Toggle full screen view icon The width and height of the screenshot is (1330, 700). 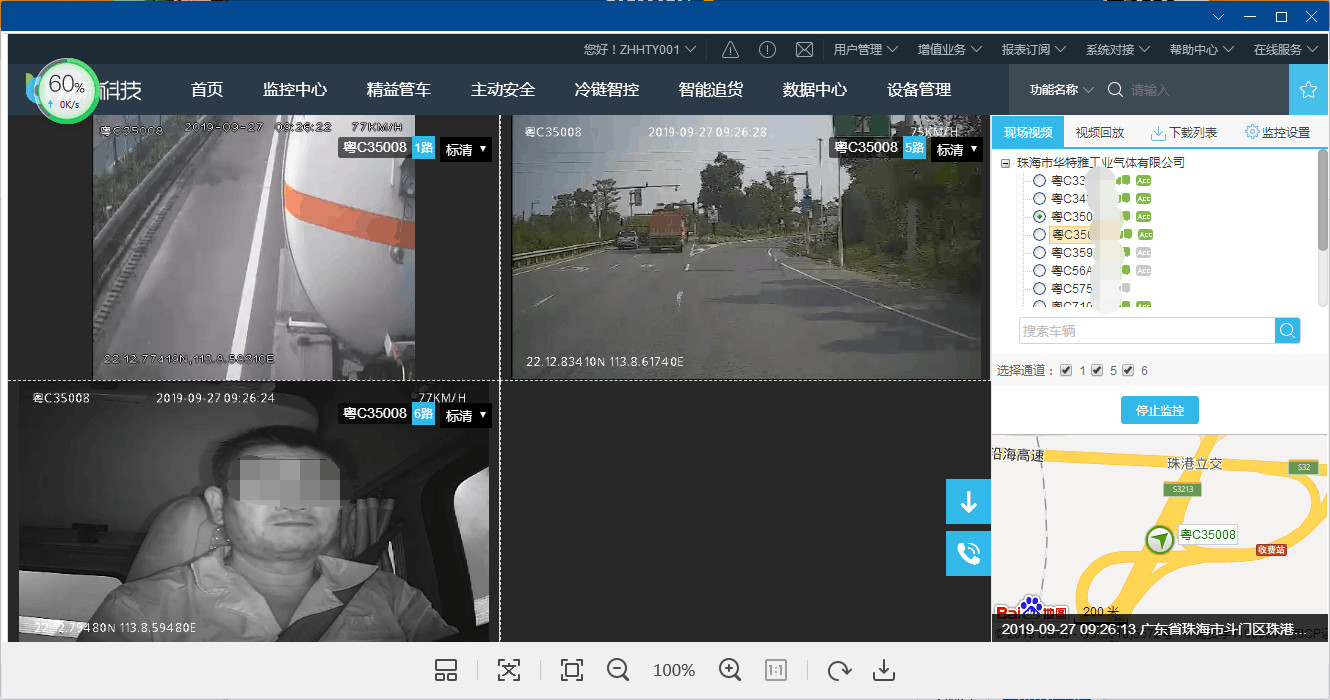pos(572,670)
